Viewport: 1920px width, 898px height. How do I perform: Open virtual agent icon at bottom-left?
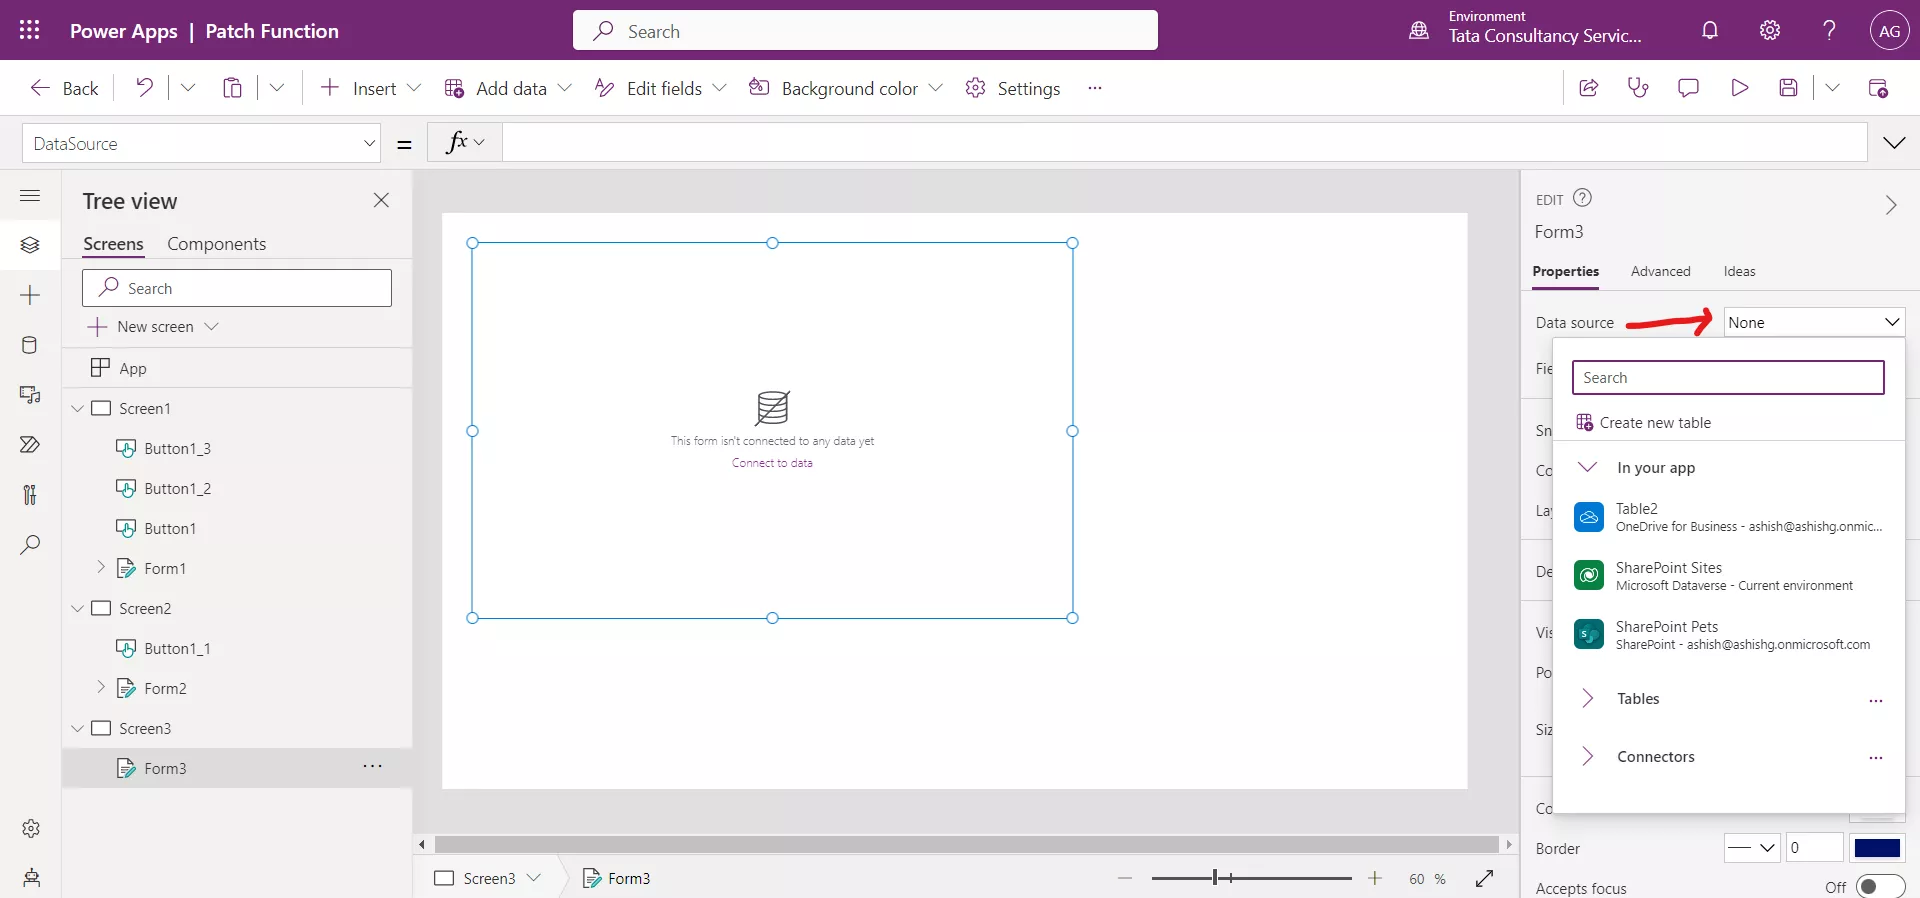(x=31, y=878)
